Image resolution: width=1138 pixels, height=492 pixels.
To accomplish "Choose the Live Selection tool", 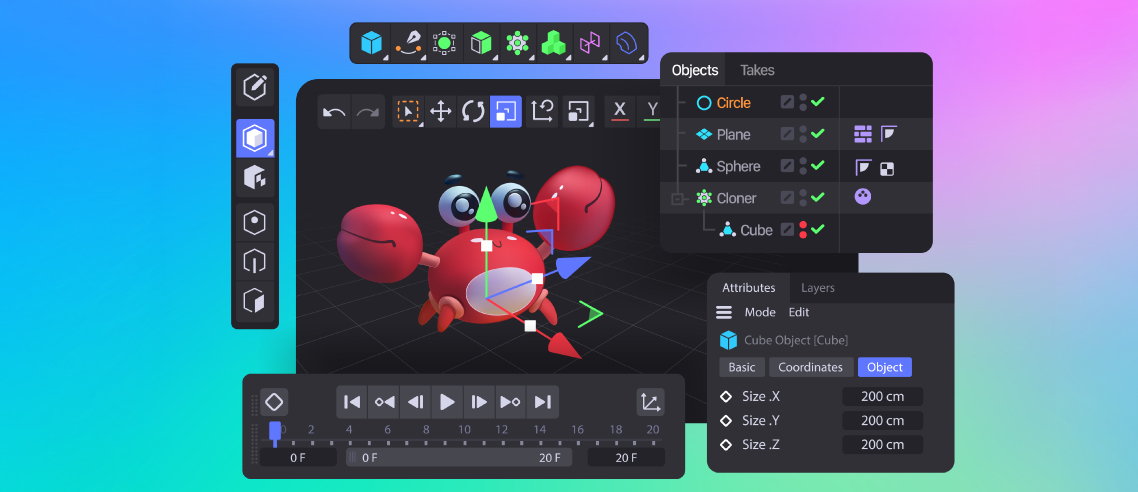I will [x=409, y=112].
